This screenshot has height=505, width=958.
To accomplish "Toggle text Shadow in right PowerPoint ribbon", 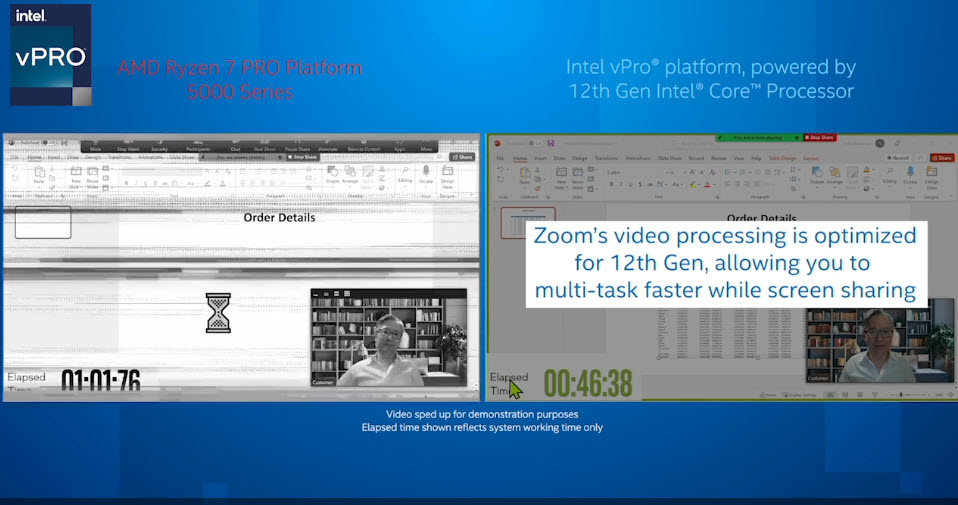I will click(640, 184).
